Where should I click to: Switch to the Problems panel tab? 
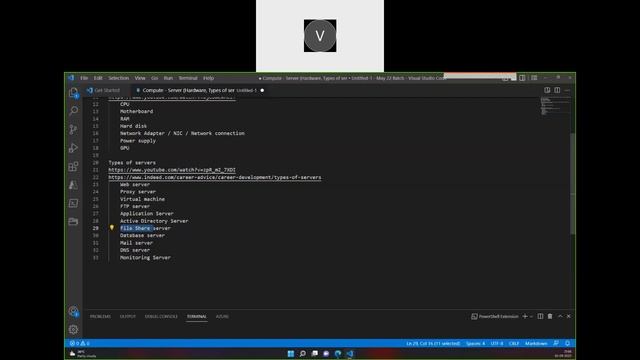[x=100, y=316]
